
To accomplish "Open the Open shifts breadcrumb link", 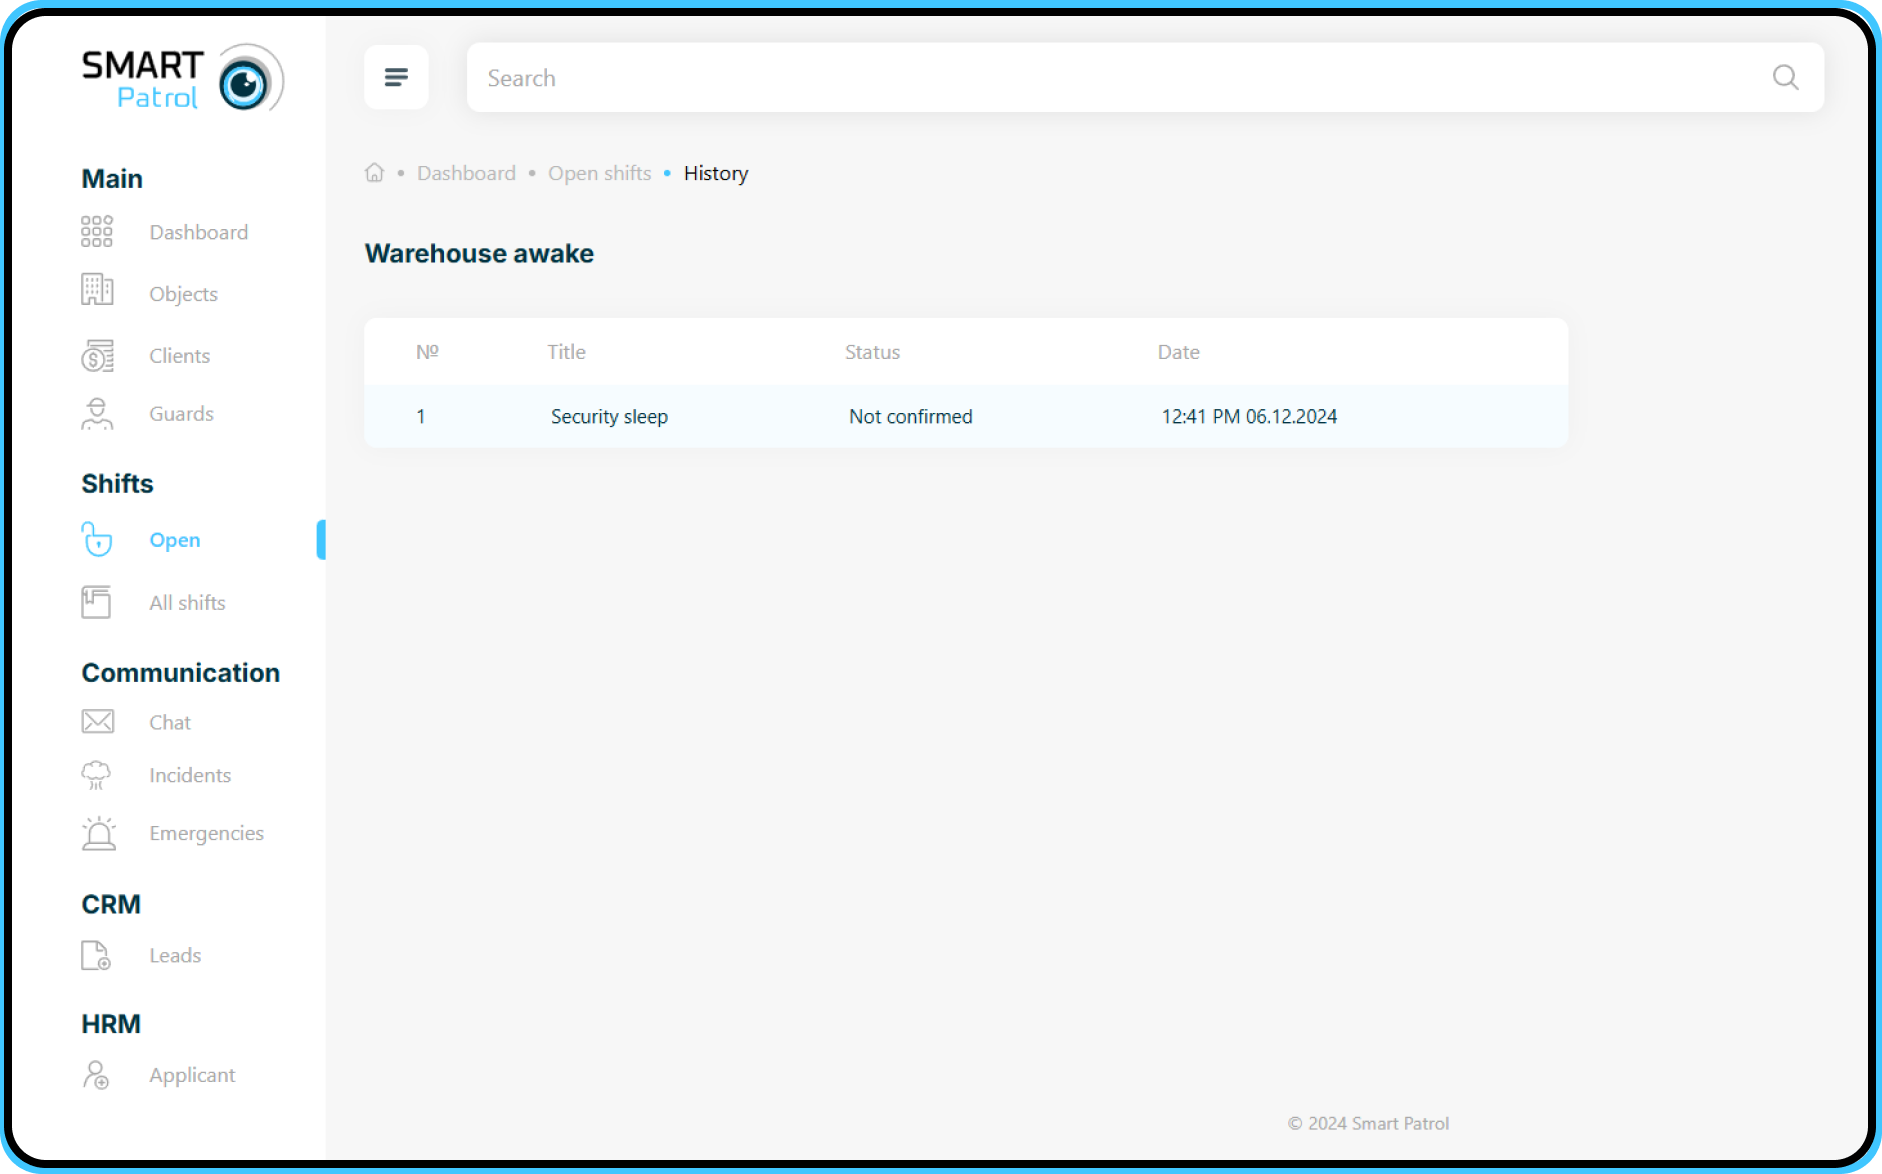I will [x=599, y=173].
